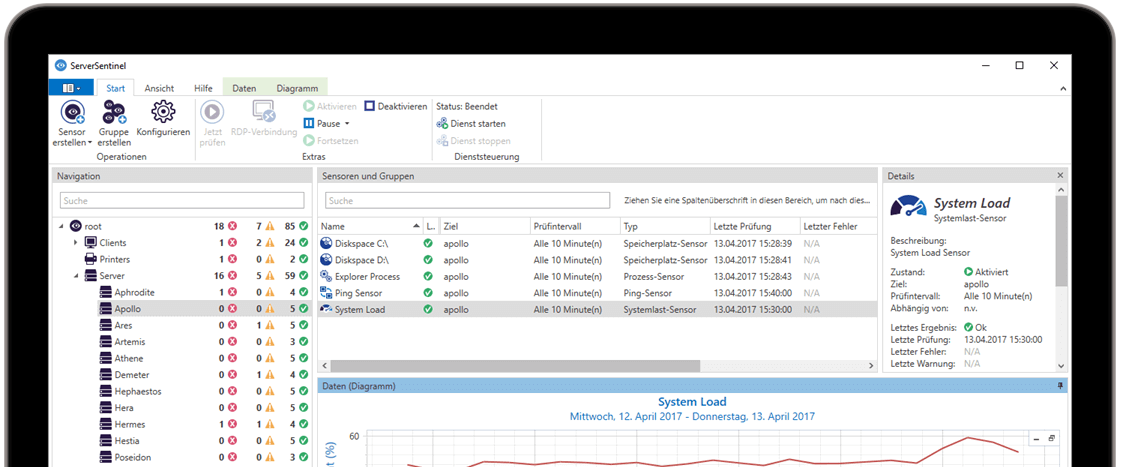The image size is (1121, 467).
Task: Select Ares server in the tree
Action: click(x=123, y=325)
